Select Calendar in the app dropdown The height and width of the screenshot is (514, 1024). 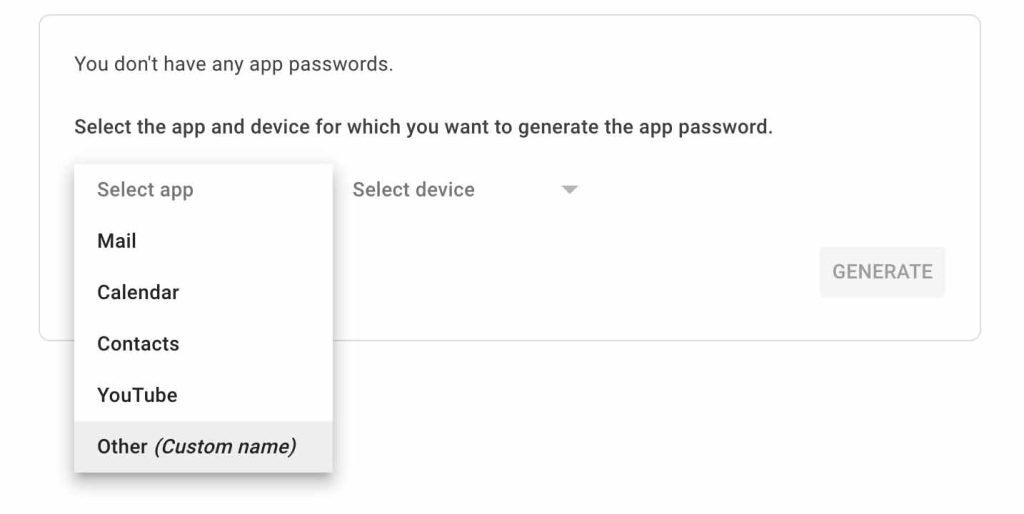tap(203, 292)
